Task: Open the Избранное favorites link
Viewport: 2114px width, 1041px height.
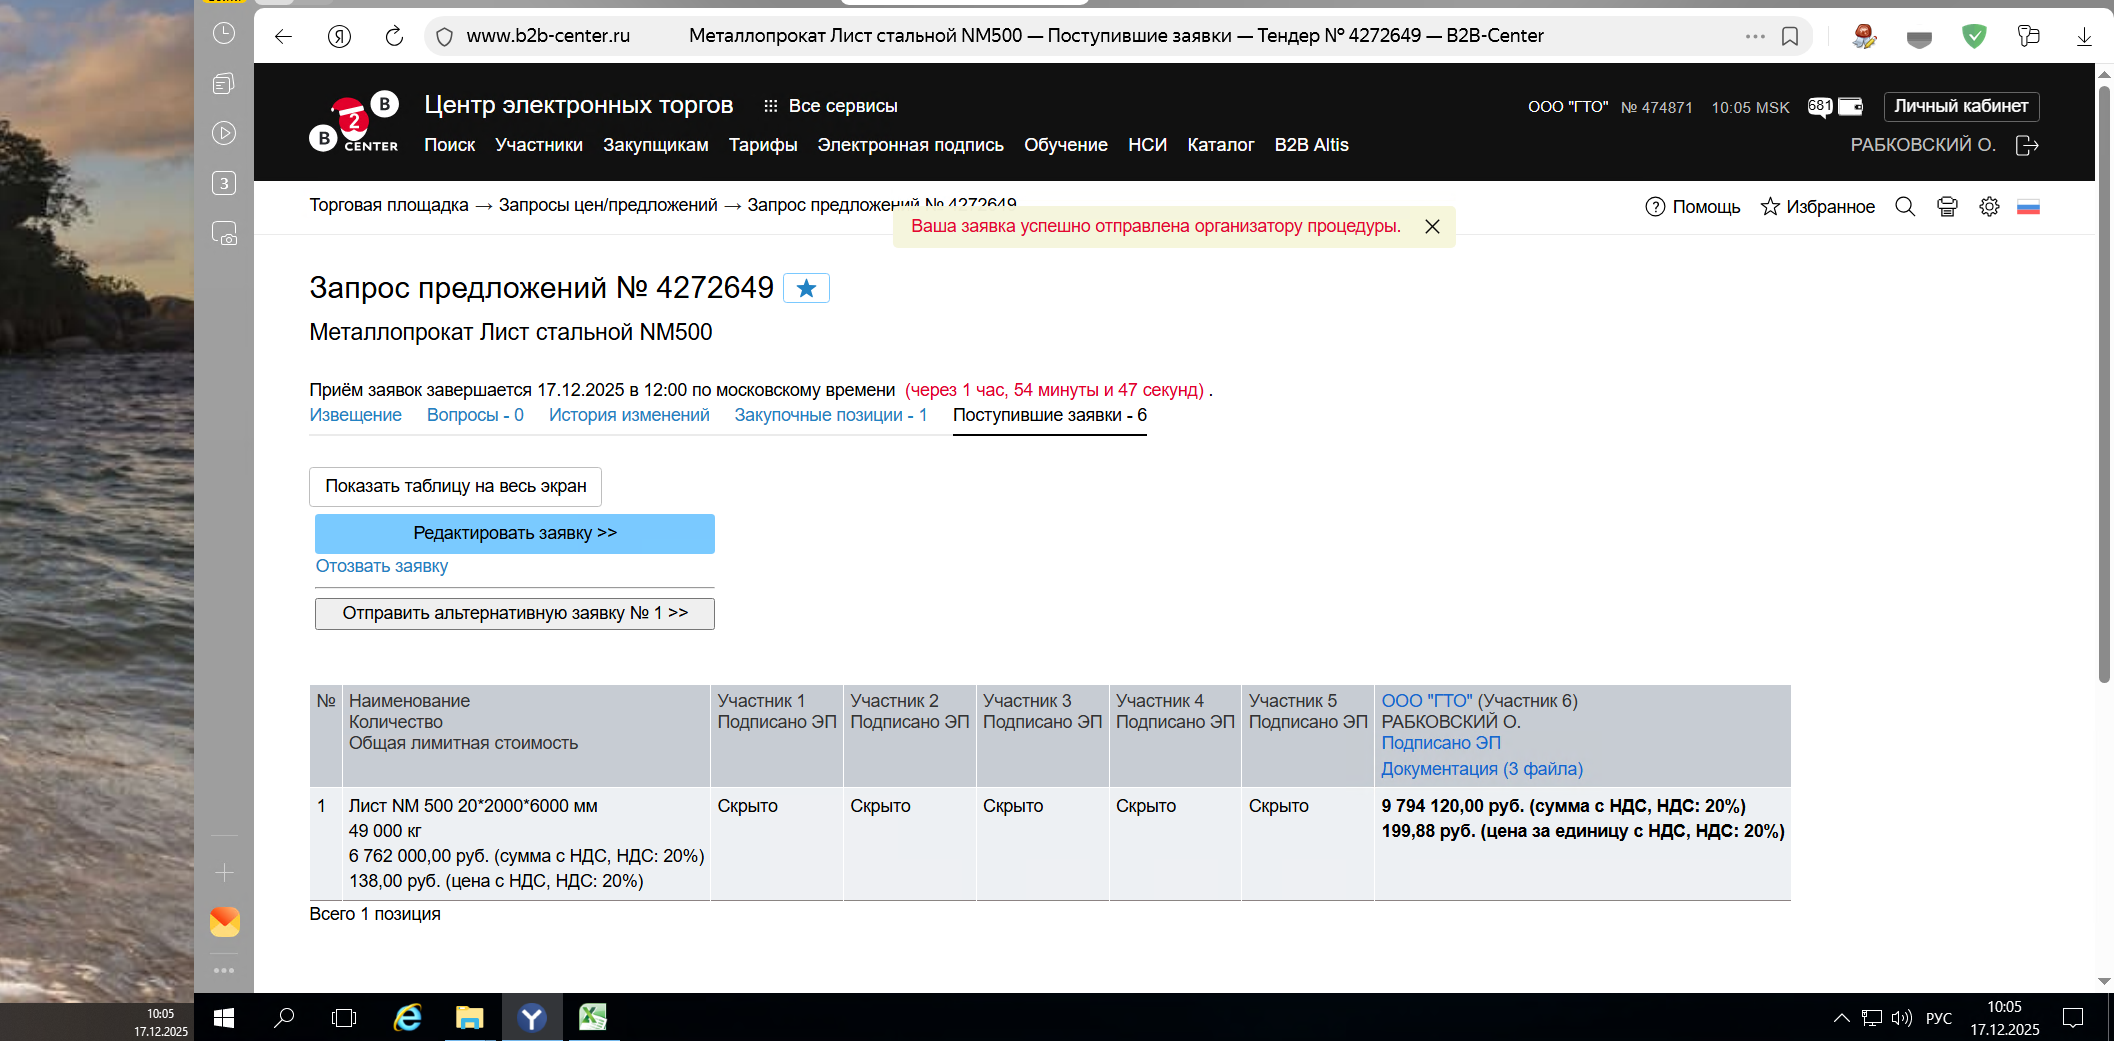Action: pos(1818,207)
